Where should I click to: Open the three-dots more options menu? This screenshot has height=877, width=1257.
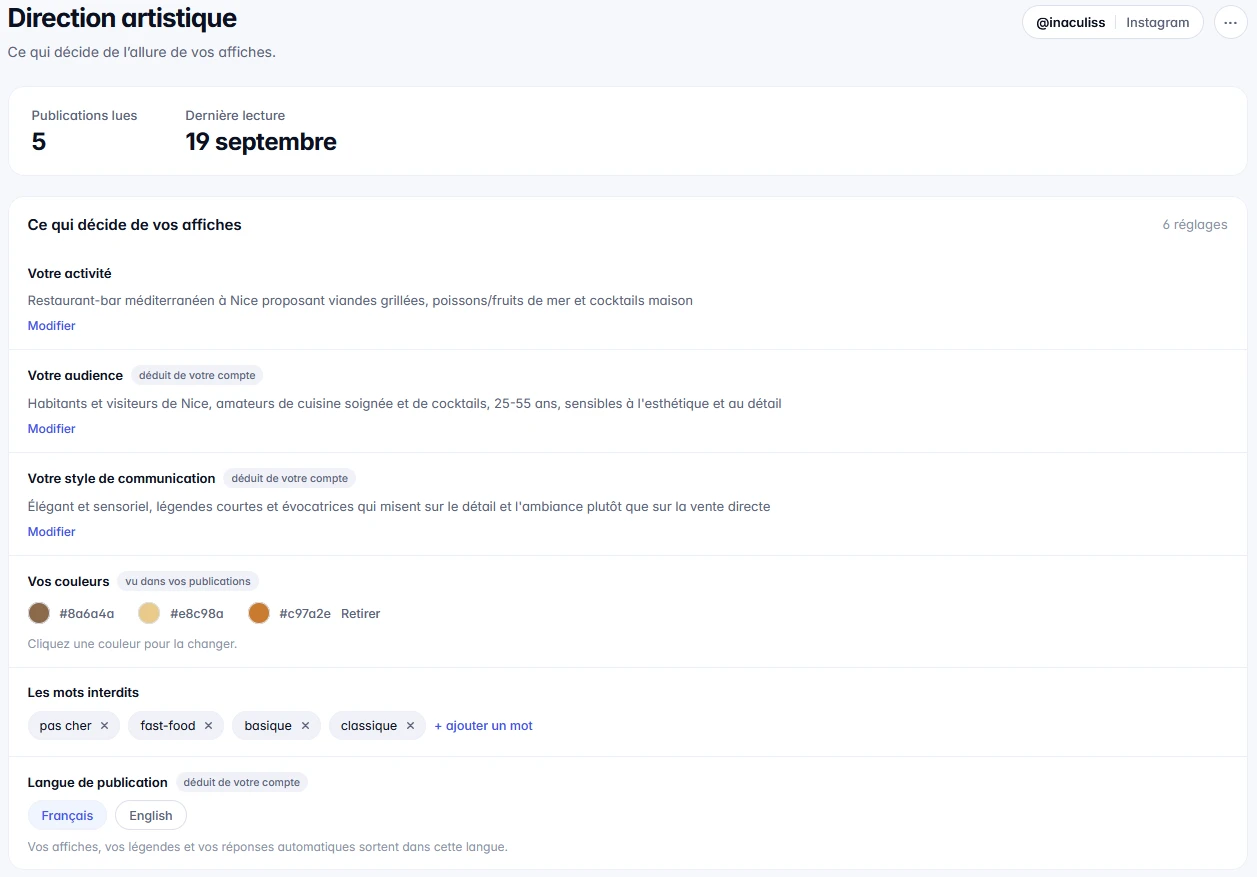[x=1230, y=22]
